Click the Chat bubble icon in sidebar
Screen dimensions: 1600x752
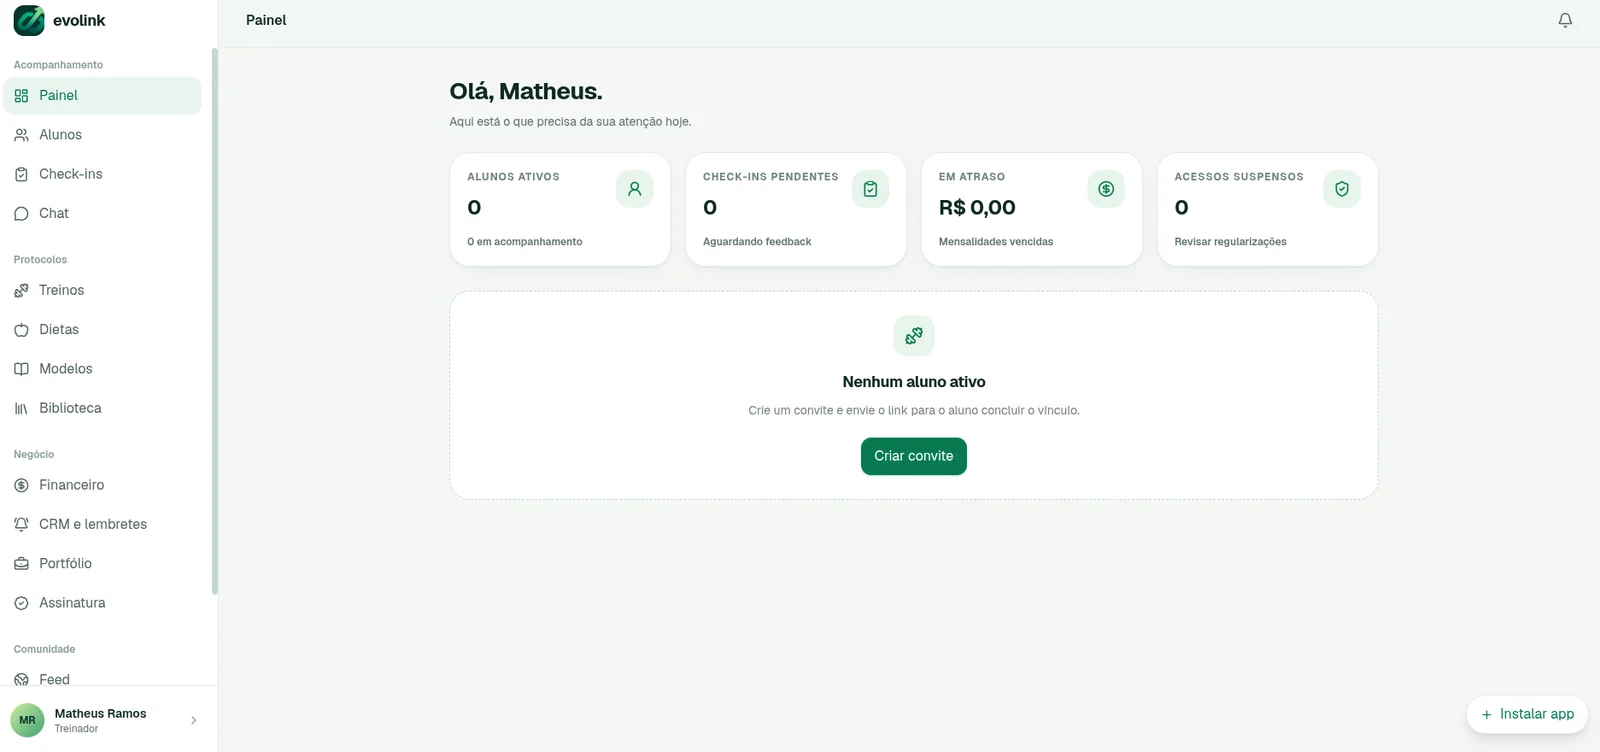click(21, 214)
